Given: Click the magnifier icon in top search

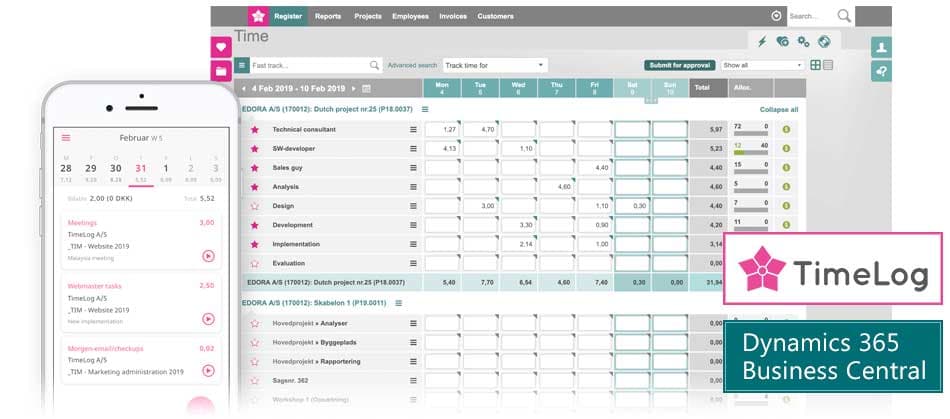Looking at the screenshot, I should (844, 16).
